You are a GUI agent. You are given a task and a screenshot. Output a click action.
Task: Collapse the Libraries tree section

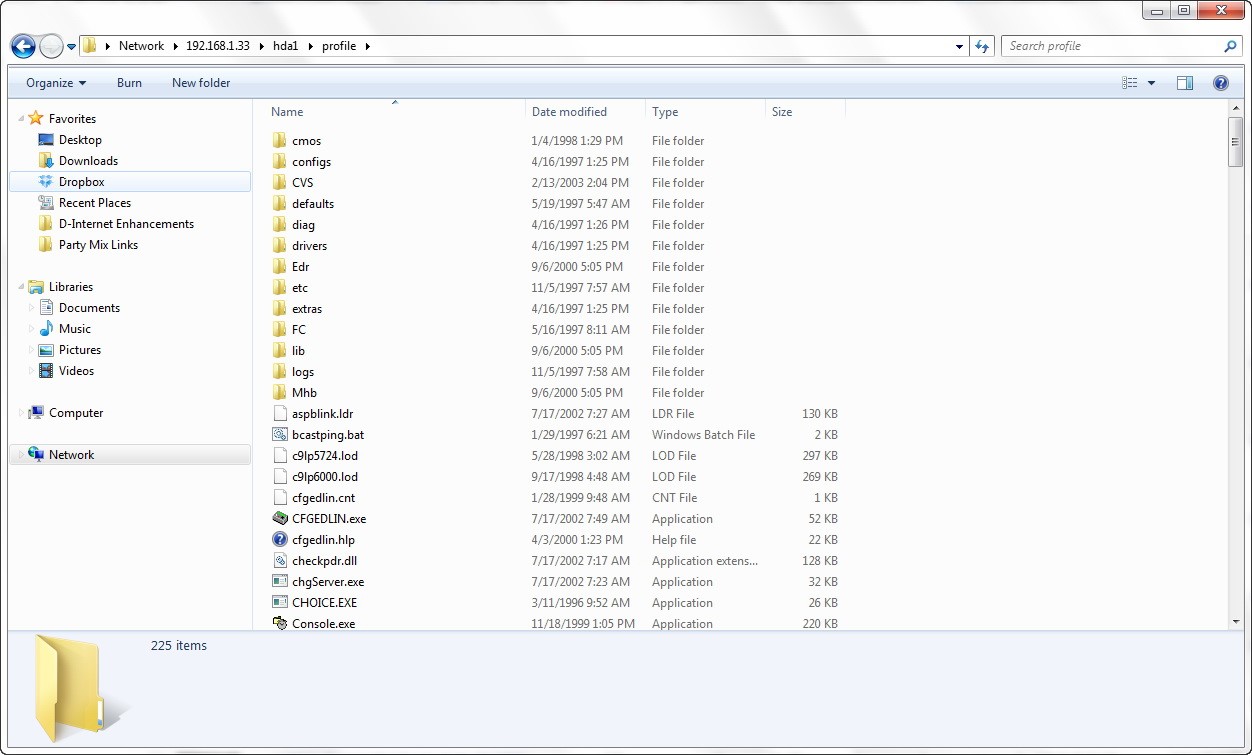click(22, 287)
